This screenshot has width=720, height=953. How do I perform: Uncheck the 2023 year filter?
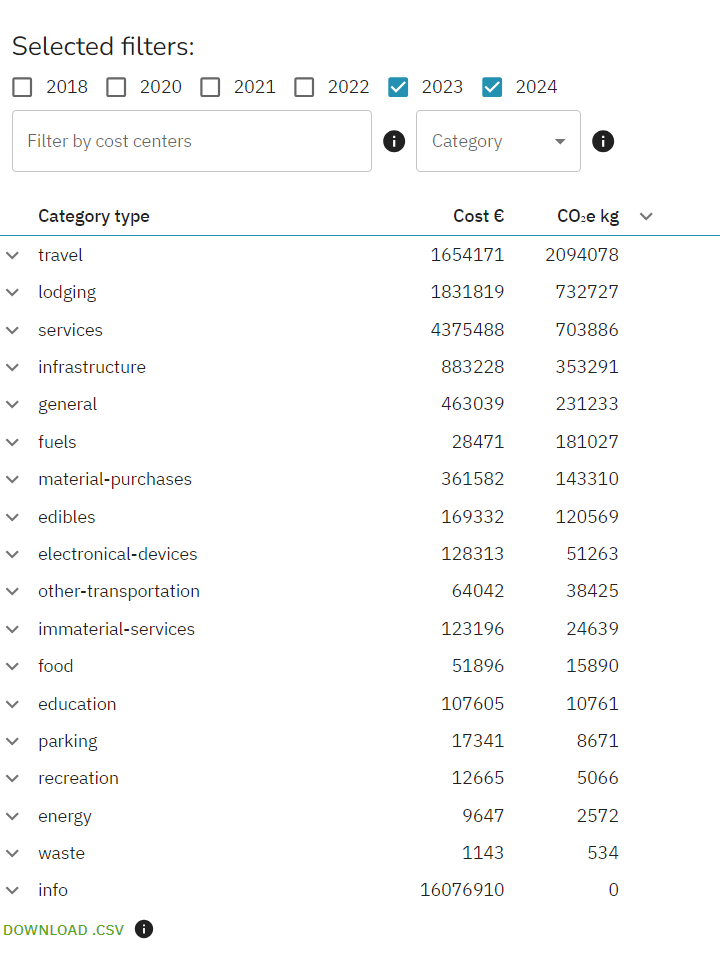[398, 87]
